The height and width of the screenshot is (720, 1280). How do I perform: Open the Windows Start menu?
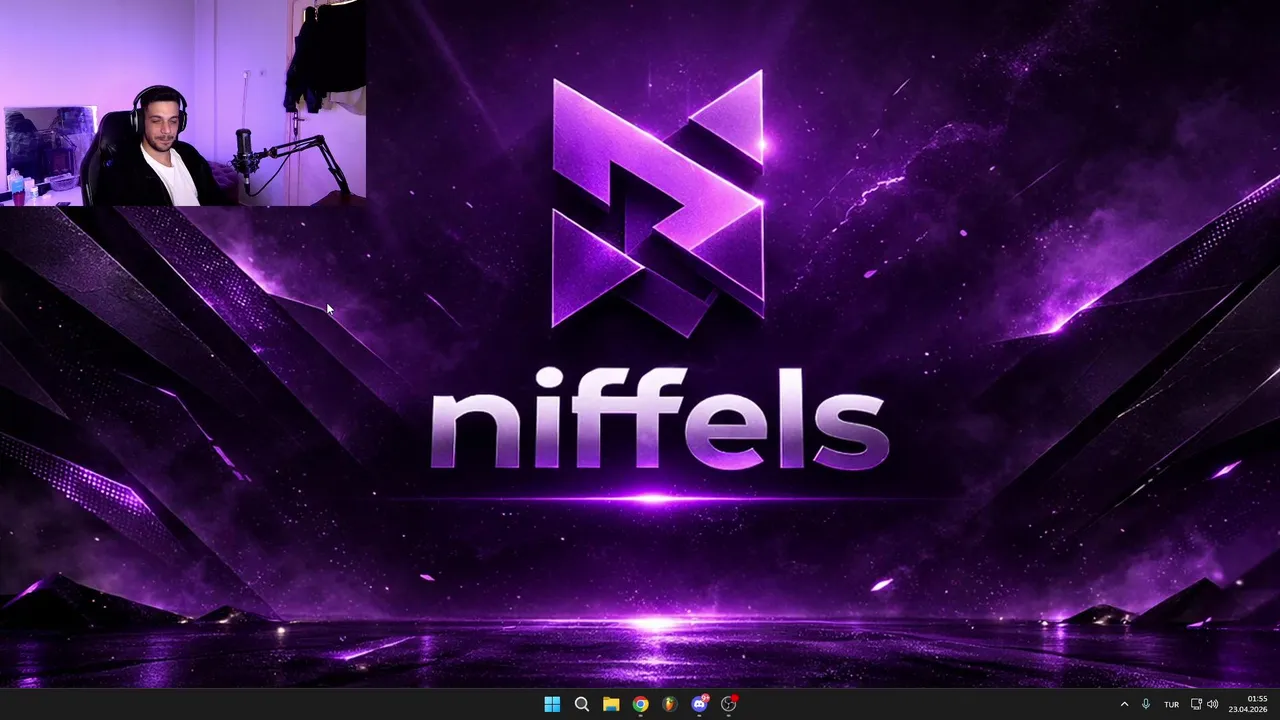(x=552, y=704)
